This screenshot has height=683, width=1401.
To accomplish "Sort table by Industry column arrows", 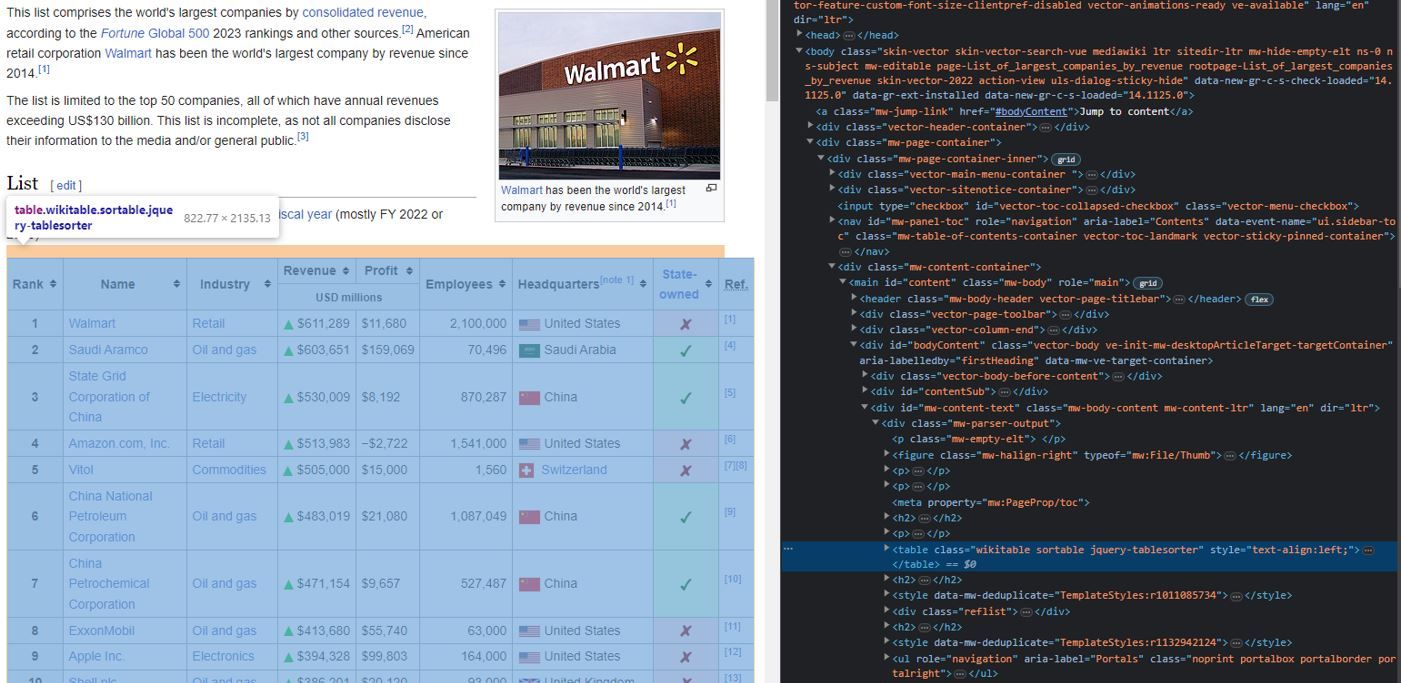I will click(267, 285).
